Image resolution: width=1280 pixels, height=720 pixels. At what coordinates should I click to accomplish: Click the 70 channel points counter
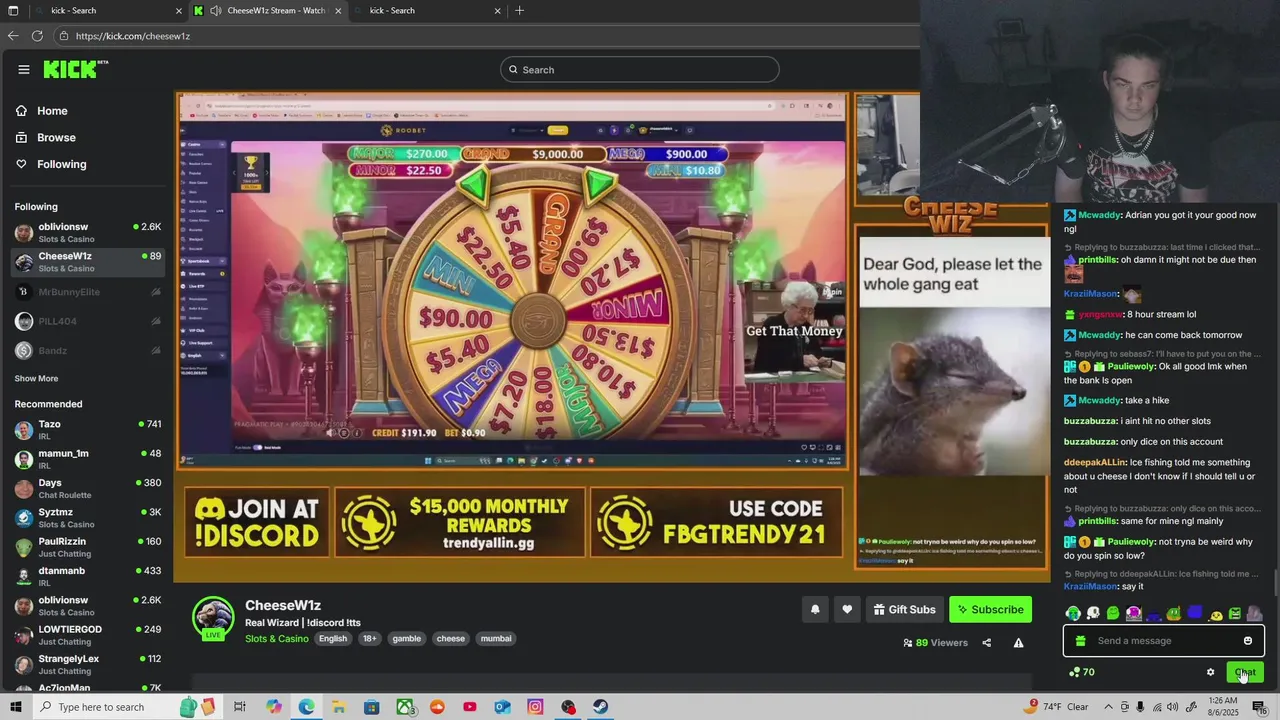pos(1082,672)
